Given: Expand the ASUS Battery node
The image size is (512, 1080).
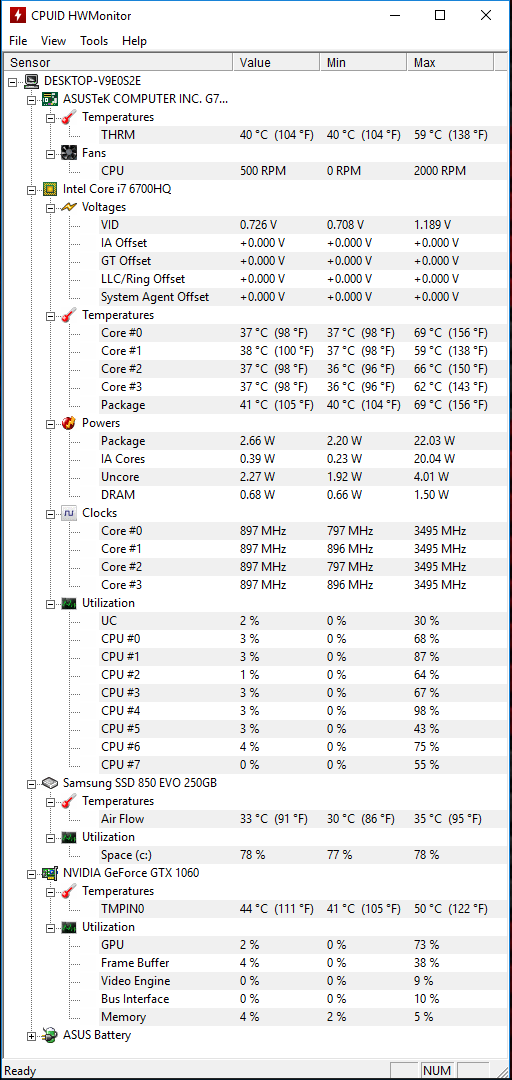Looking at the screenshot, I should point(31,1035).
